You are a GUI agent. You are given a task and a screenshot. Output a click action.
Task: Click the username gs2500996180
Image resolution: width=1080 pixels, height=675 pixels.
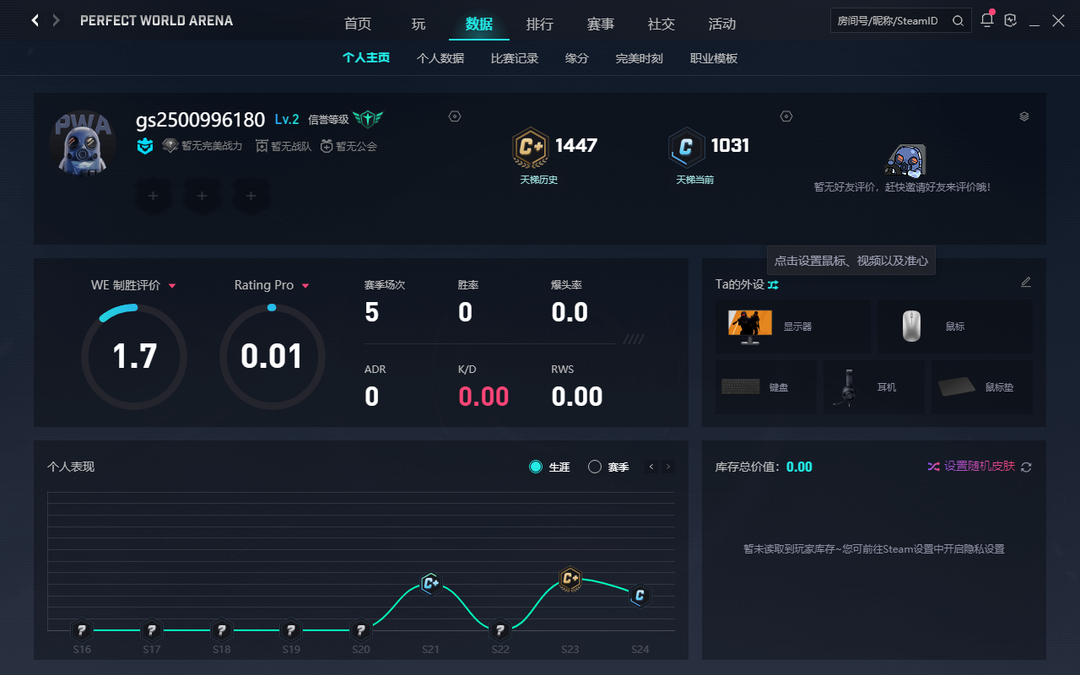coord(200,120)
